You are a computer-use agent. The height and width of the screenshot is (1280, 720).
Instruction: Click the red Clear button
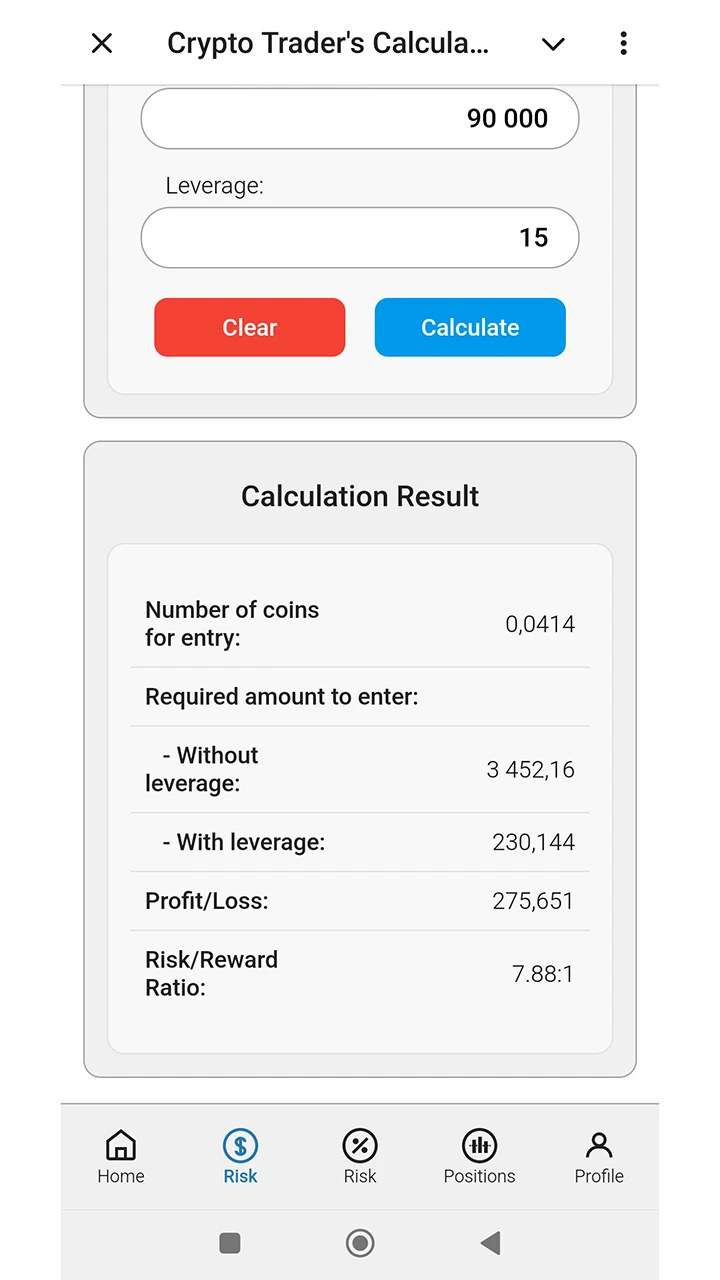(x=250, y=327)
